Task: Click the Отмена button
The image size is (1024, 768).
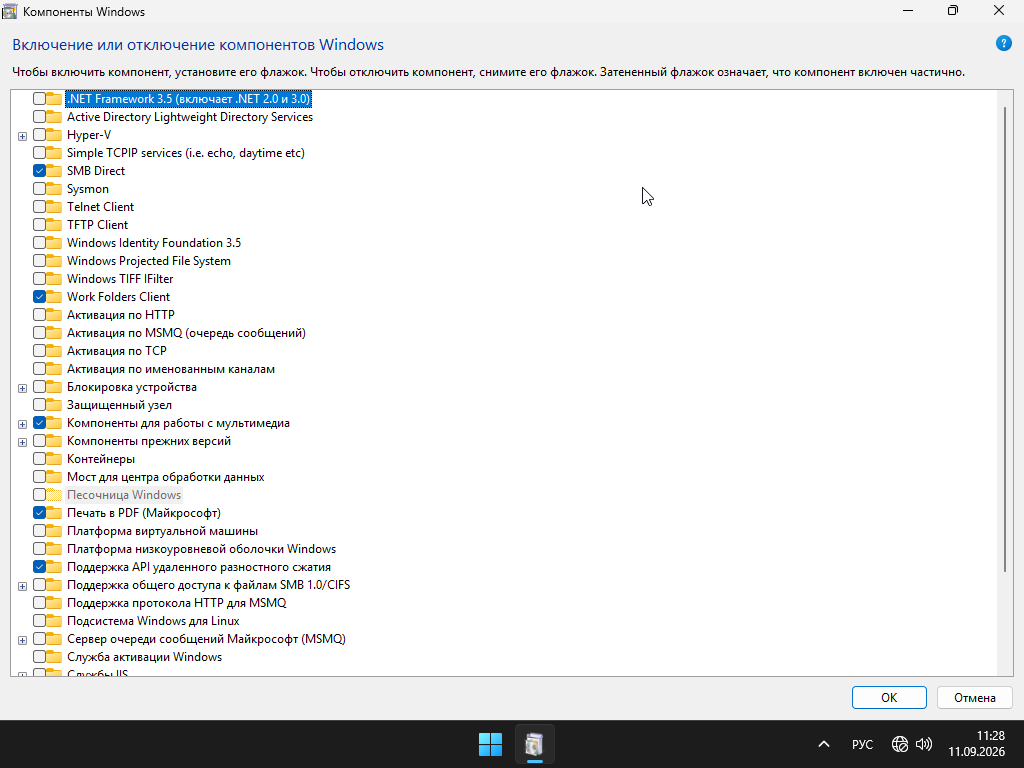Action: point(974,697)
